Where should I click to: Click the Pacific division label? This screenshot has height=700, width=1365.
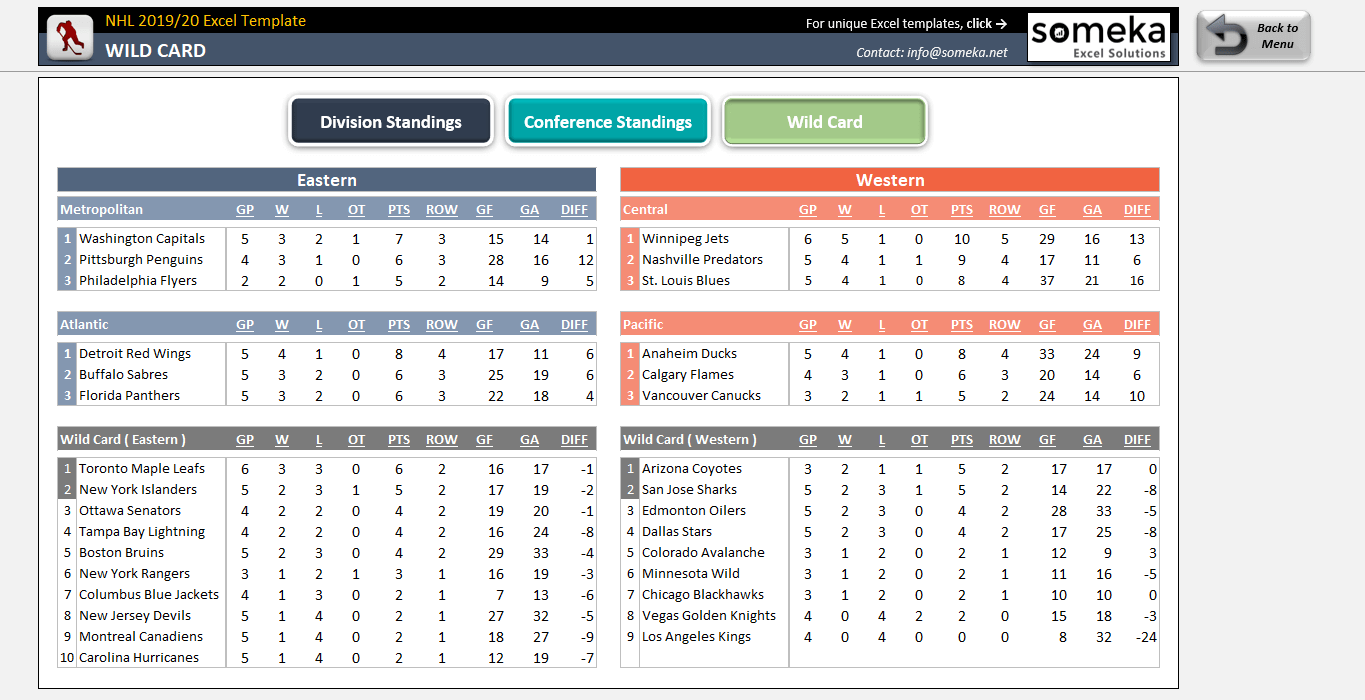coord(643,325)
